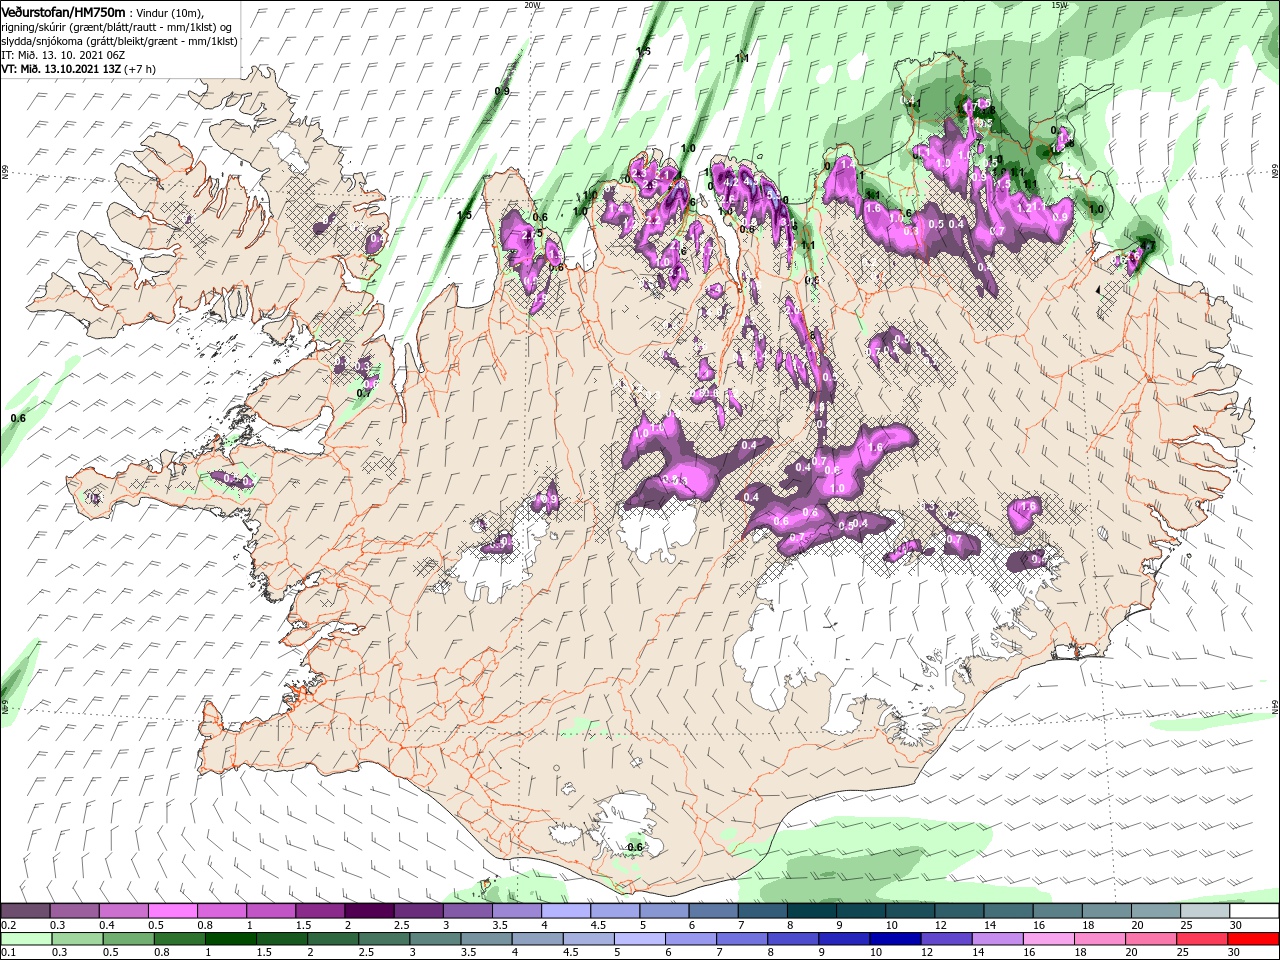The width and height of the screenshot is (1280, 960).
Task: Click the dark teal 9 swatch in the snow legend
Action: click(x=860, y=911)
